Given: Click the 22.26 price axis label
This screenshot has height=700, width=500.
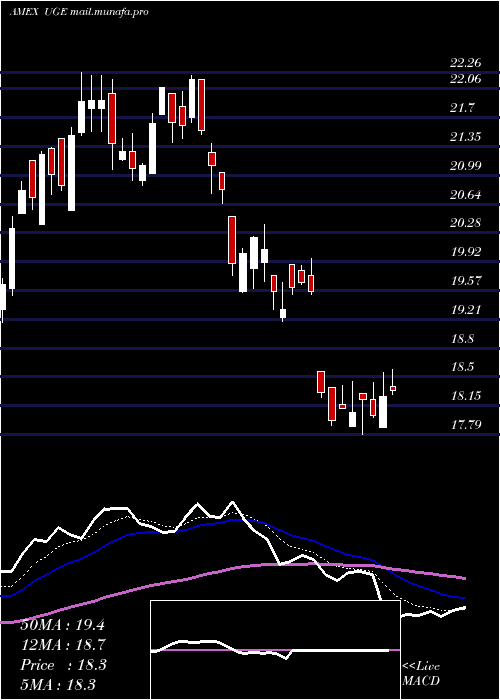Looking at the screenshot, I should (x=466, y=62).
